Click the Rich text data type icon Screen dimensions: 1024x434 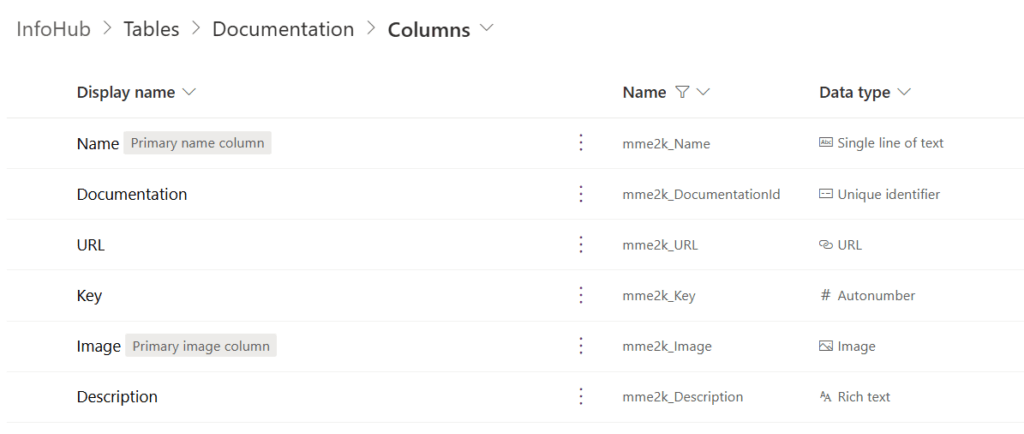point(825,397)
